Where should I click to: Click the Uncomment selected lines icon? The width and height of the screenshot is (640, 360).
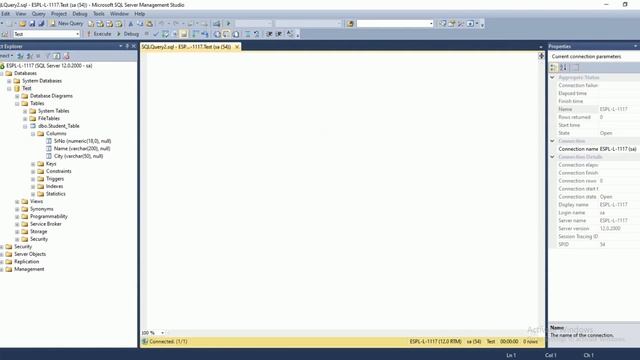[x=256, y=34]
